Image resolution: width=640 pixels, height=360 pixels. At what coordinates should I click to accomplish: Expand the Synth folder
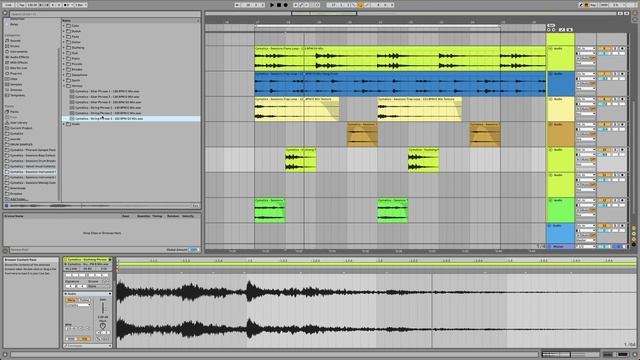[64, 80]
